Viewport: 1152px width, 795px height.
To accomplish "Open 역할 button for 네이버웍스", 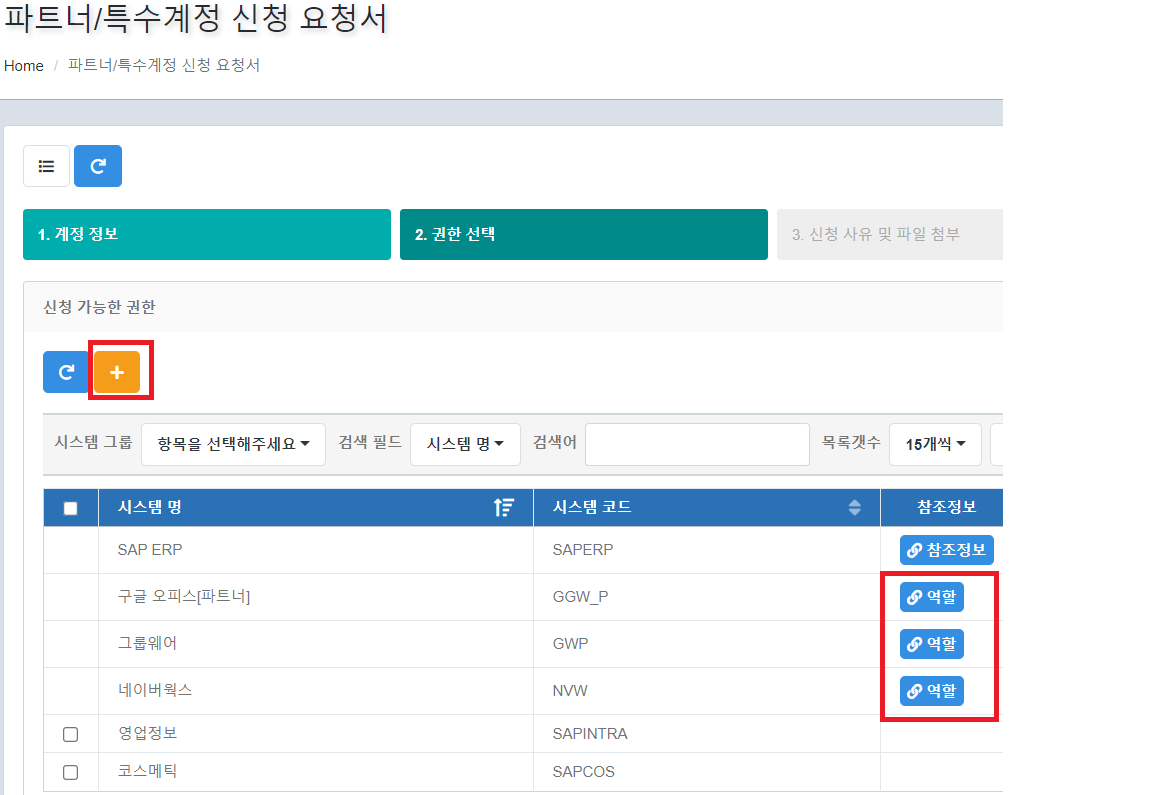I will click(932, 691).
